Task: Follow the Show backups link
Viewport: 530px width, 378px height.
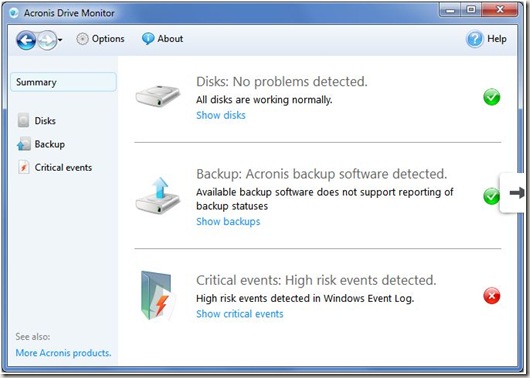Action: pos(228,221)
